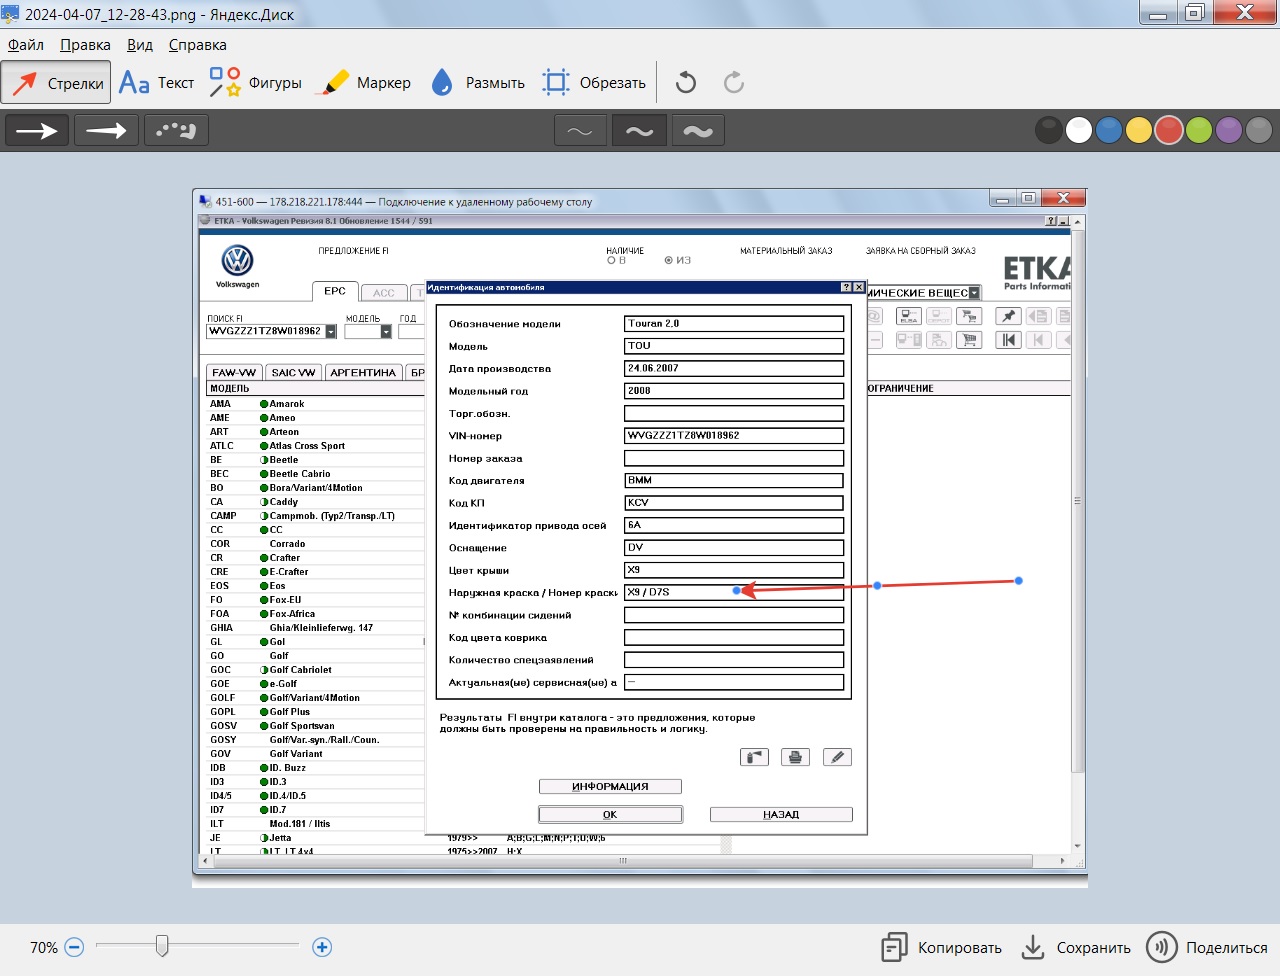The width and height of the screenshot is (1280, 976).
Task: Choose the dotted curved arrow style
Action: tap(176, 130)
